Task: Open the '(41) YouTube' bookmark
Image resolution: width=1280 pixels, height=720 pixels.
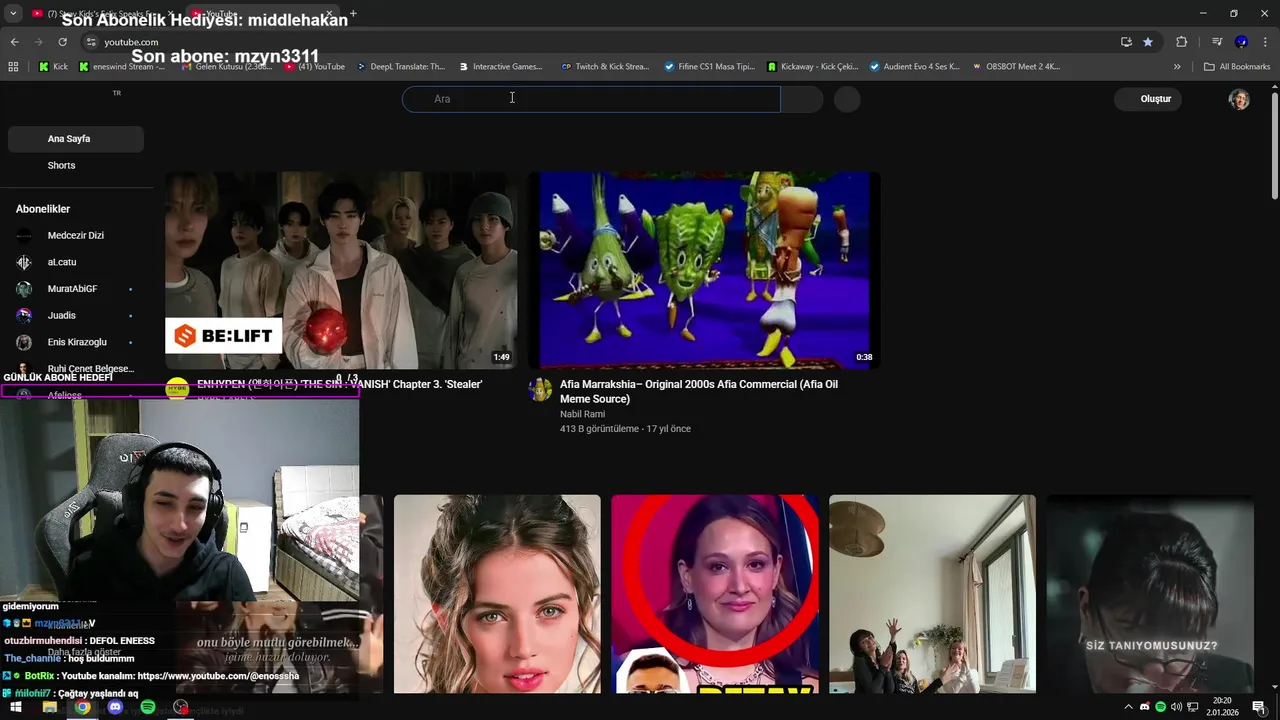Action: 315,67
